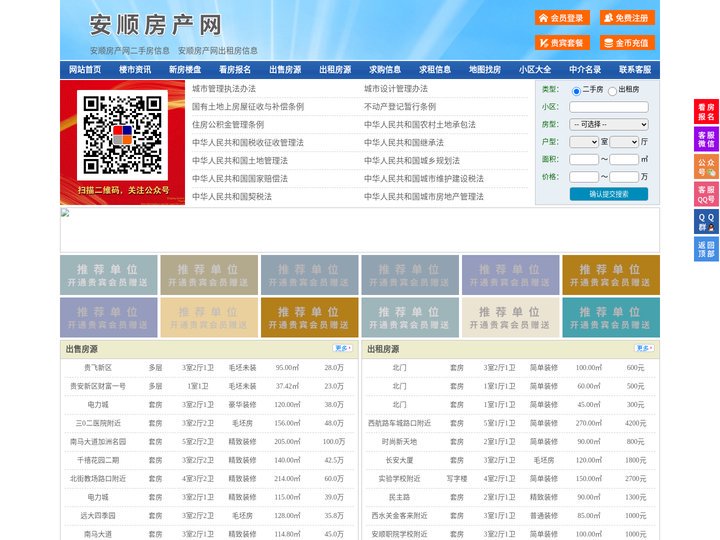Click the 免费注册 button
720x540 pixels.
(627, 18)
